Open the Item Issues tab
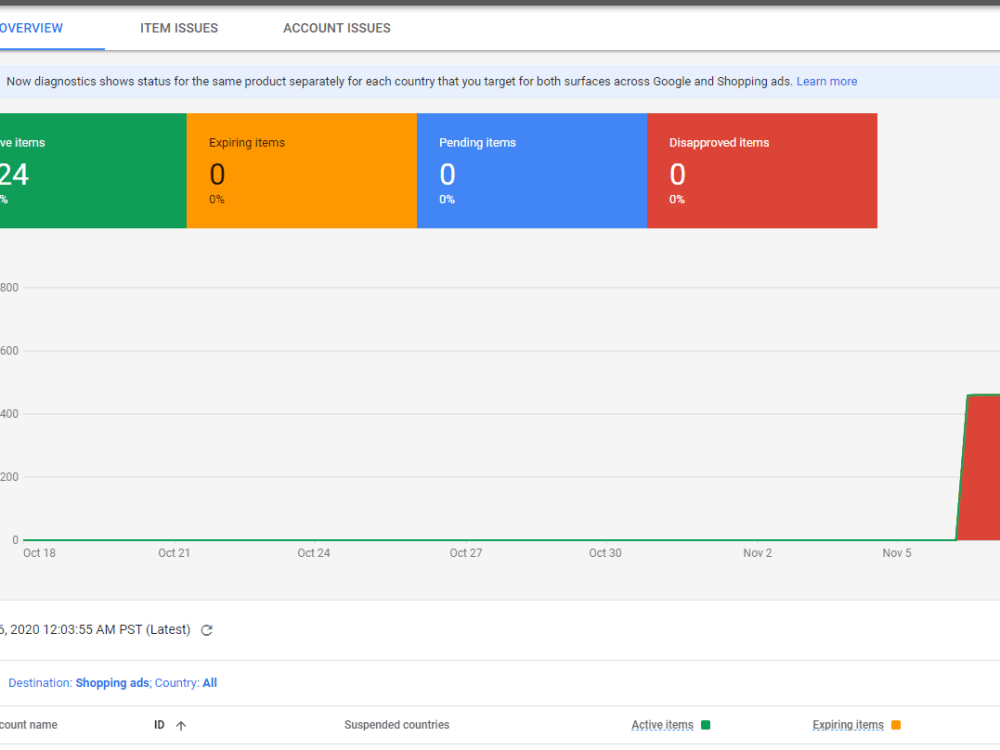The height and width of the screenshot is (750, 1000). point(179,28)
